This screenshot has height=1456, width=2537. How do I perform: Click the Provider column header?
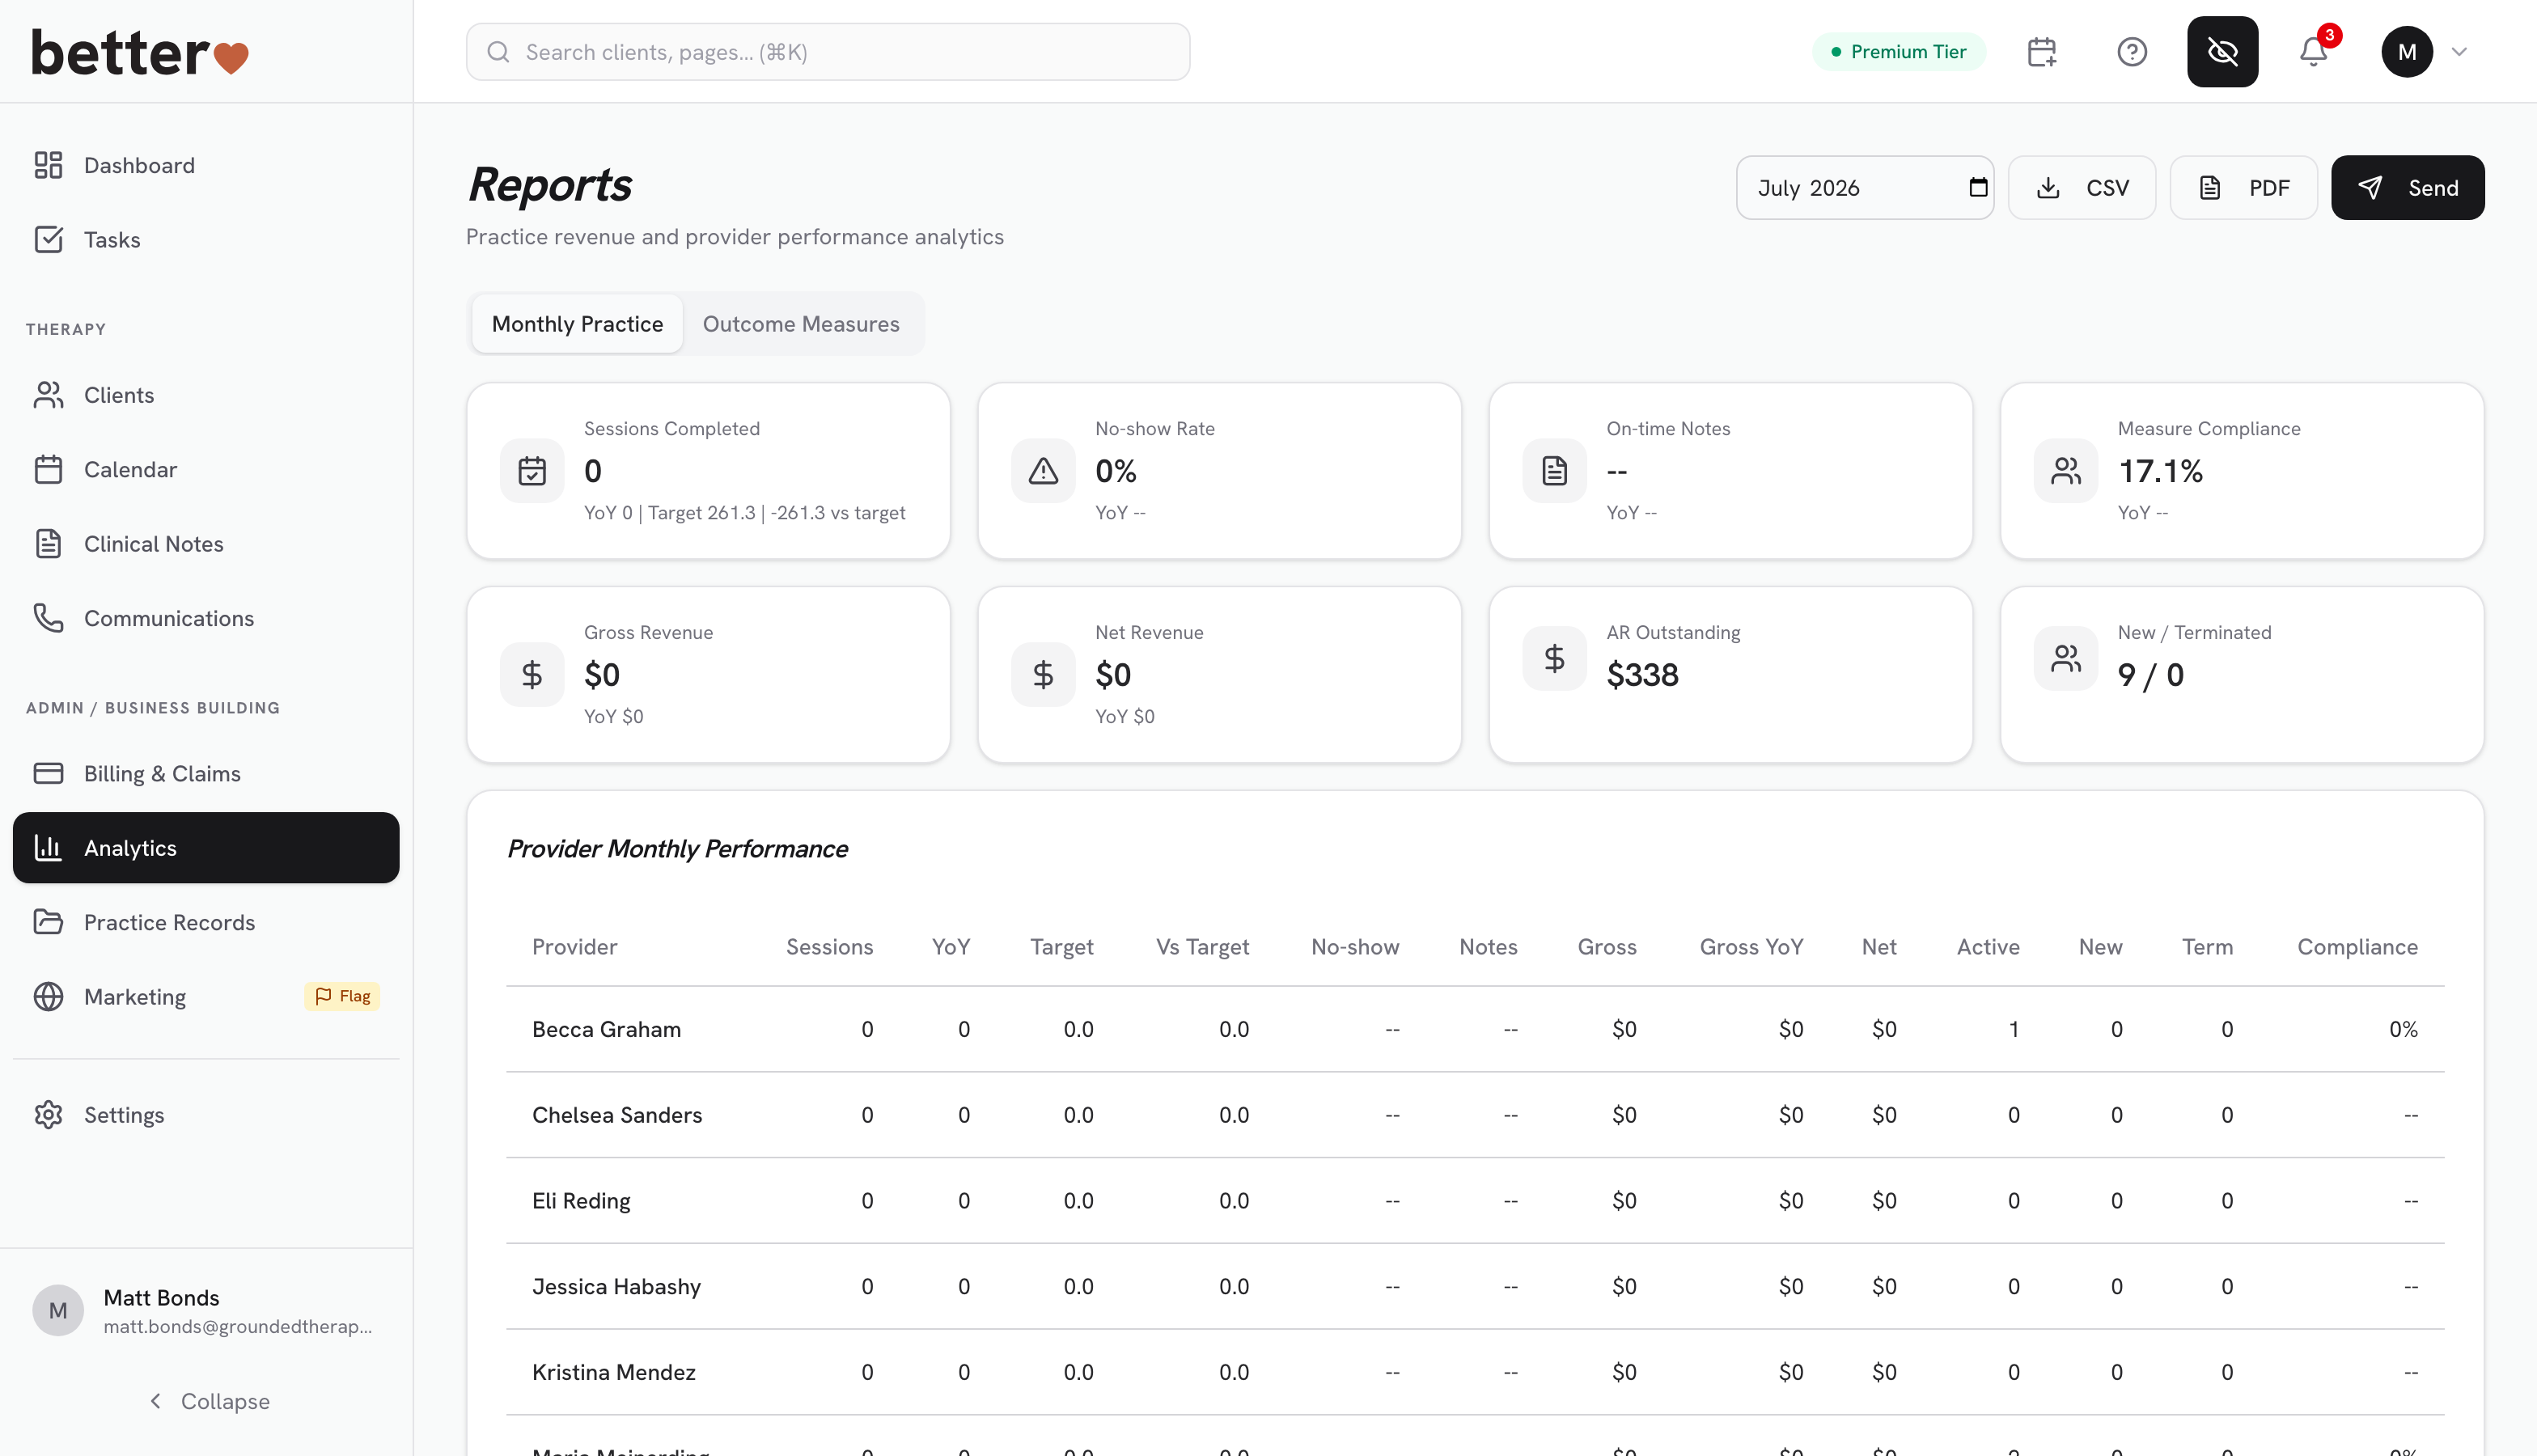pyautogui.click(x=574, y=947)
